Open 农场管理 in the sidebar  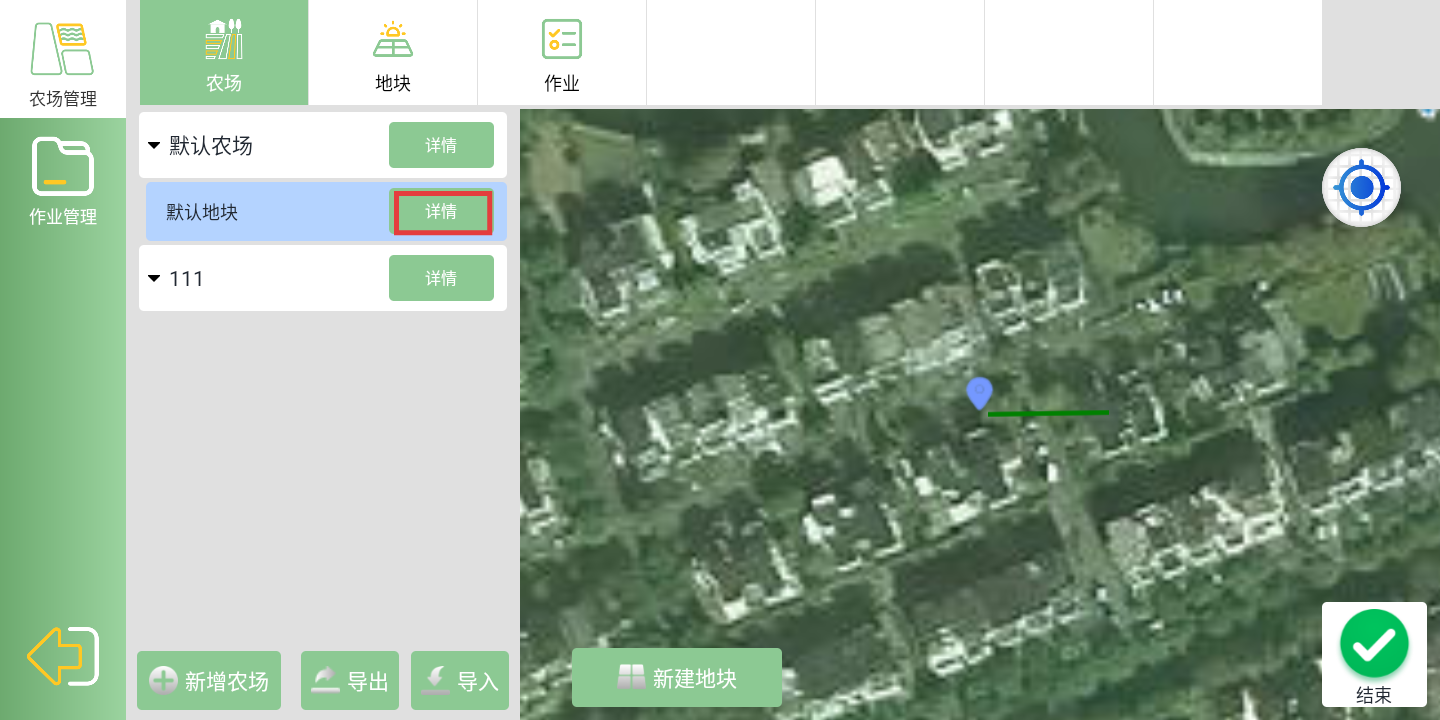click(63, 62)
